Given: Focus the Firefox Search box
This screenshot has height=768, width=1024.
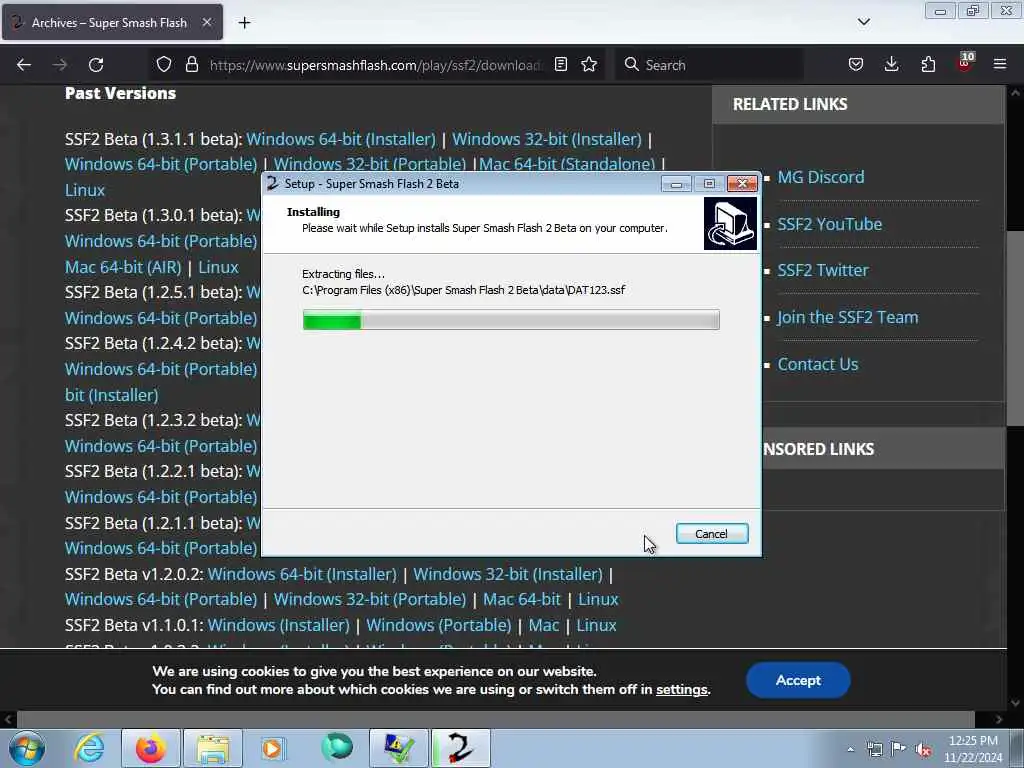Looking at the screenshot, I should (x=711, y=65).
